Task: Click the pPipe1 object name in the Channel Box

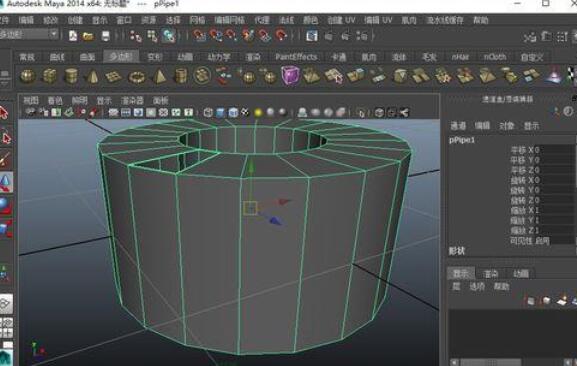Action: (x=462, y=140)
